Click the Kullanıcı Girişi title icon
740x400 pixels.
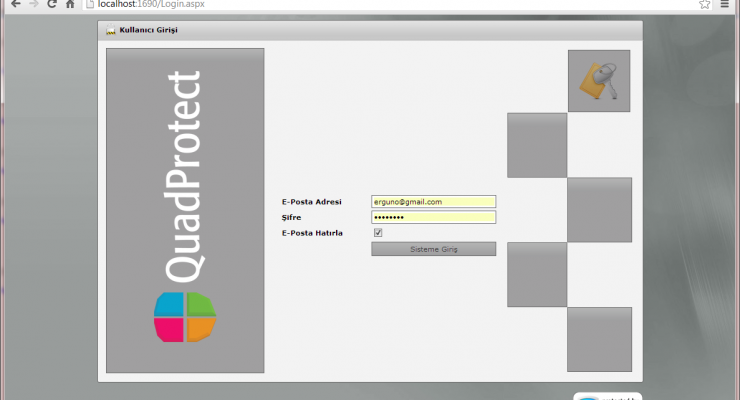[x=111, y=30]
